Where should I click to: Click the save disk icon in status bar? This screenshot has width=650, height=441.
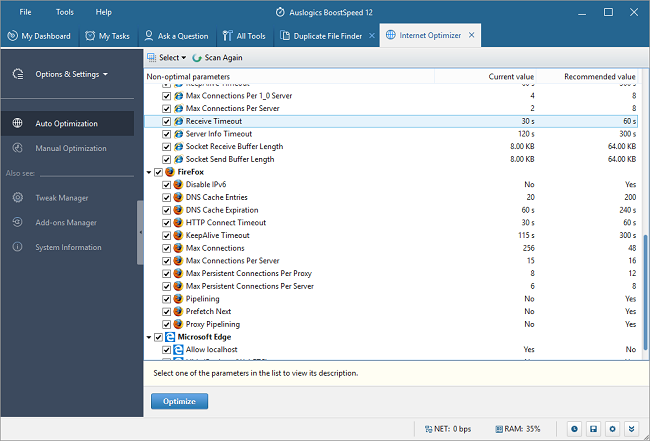point(593,429)
